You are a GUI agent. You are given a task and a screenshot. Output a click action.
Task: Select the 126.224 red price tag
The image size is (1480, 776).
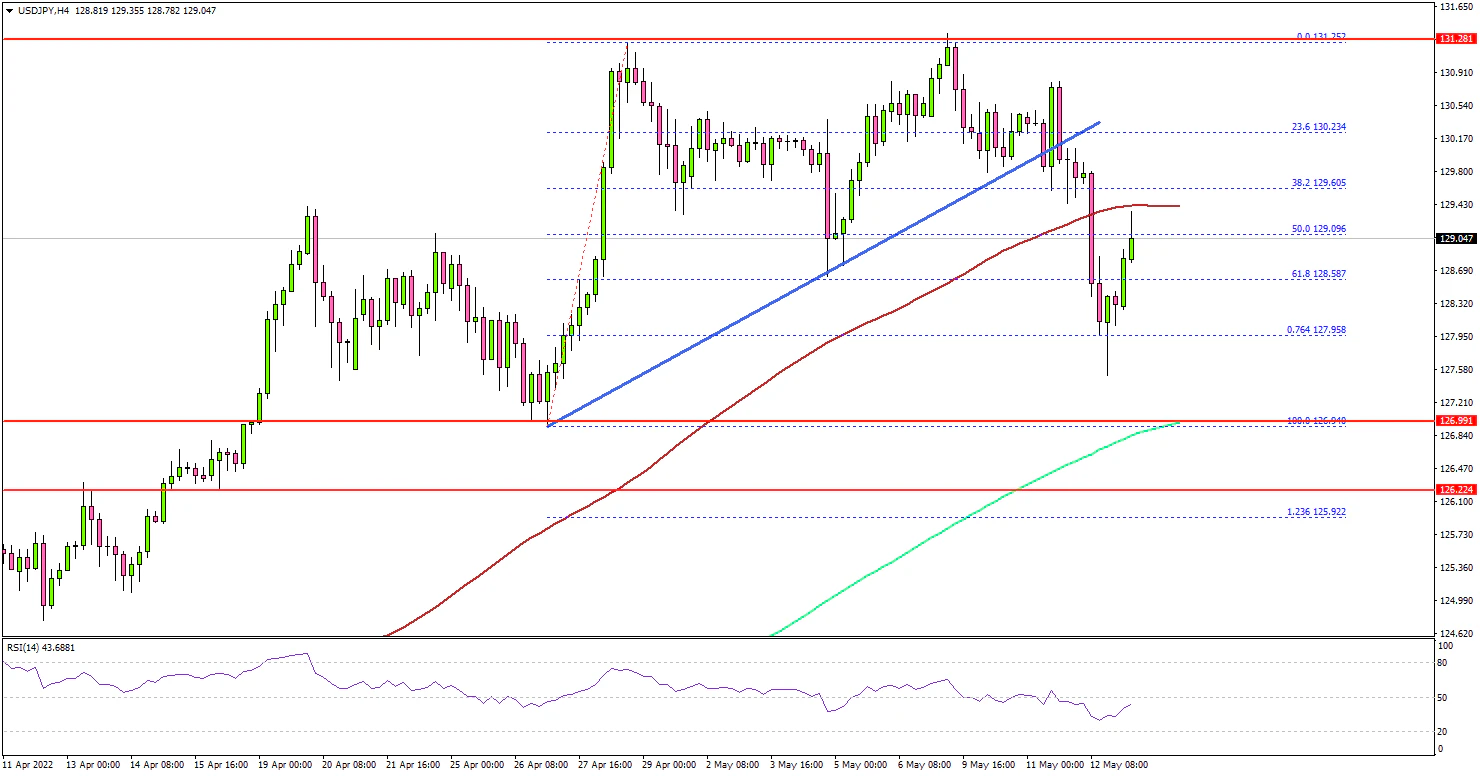coord(1455,490)
